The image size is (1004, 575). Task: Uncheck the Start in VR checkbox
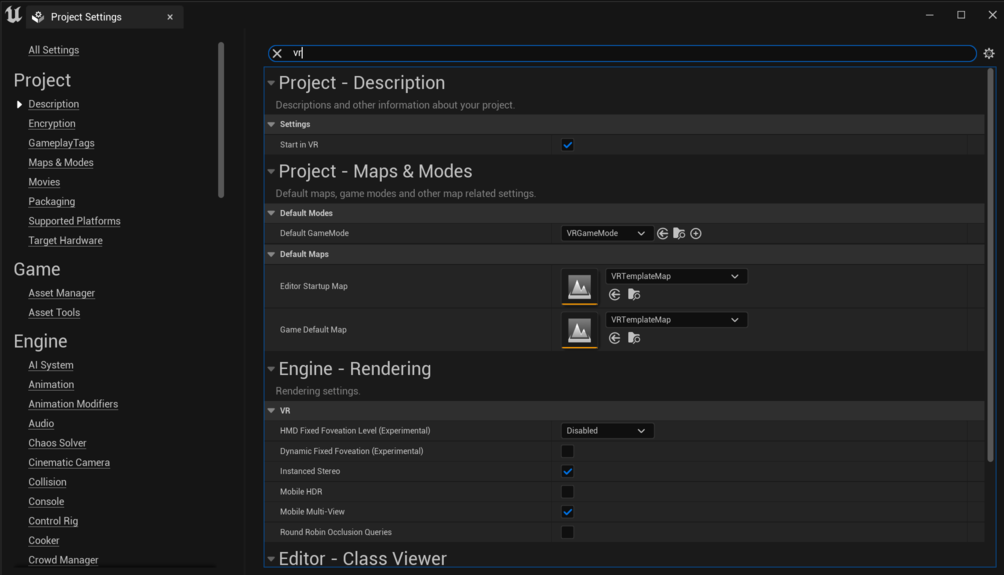pos(567,145)
